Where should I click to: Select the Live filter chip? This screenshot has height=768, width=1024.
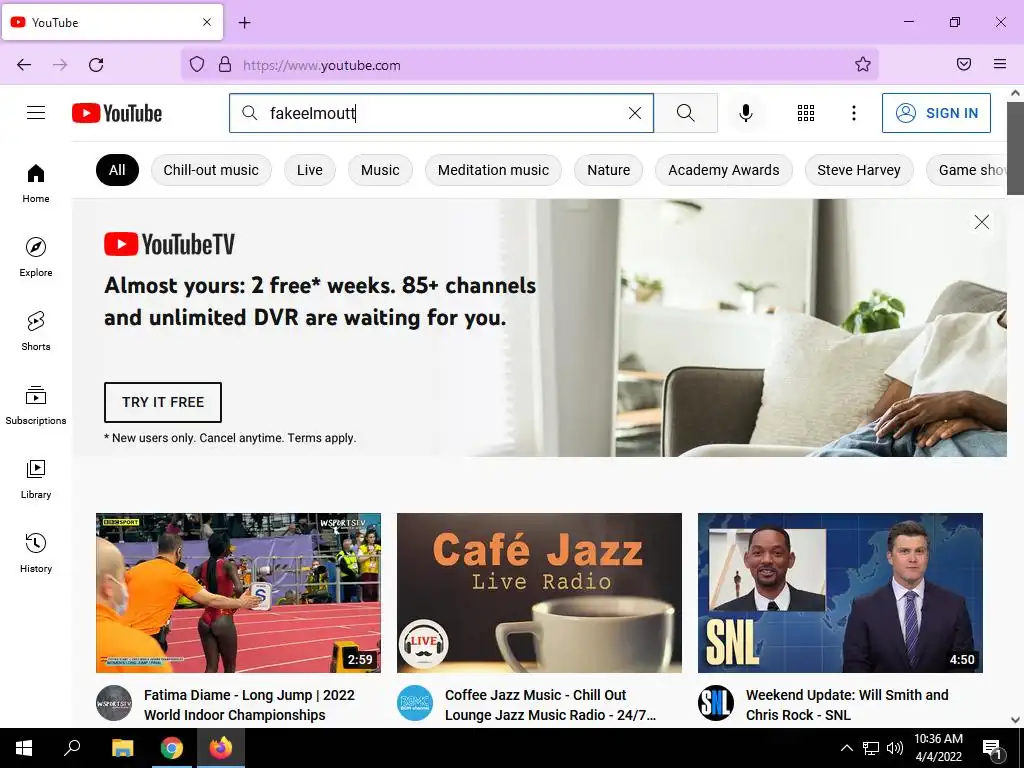pos(310,170)
